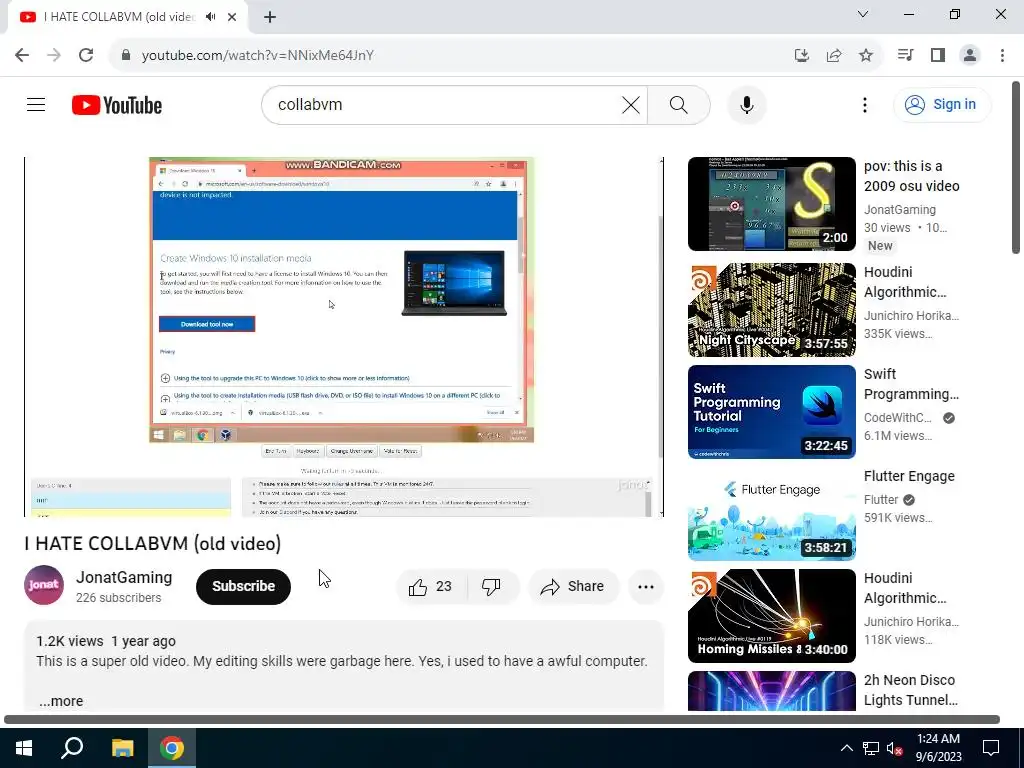Share this page from address bar
The image size is (1024, 768).
pos(833,55)
